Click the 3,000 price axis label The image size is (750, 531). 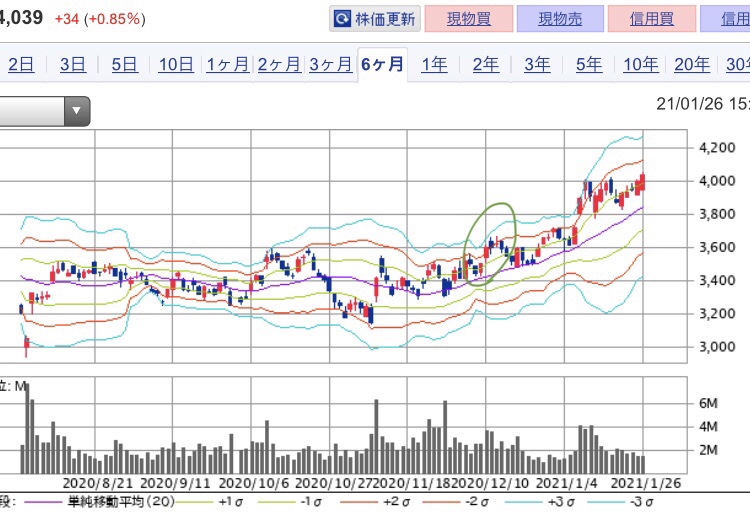[x=717, y=347]
